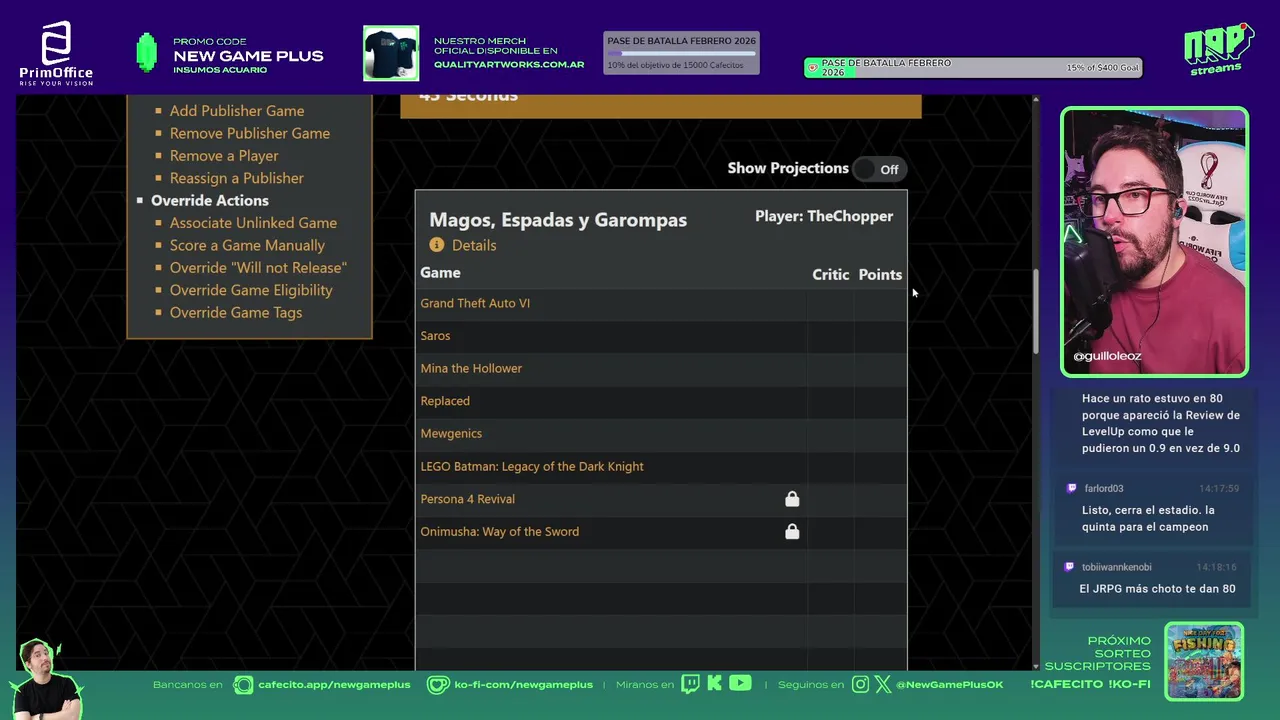Click the lock icon on Persona 4 Revival row
The image size is (1280, 720).
point(792,499)
